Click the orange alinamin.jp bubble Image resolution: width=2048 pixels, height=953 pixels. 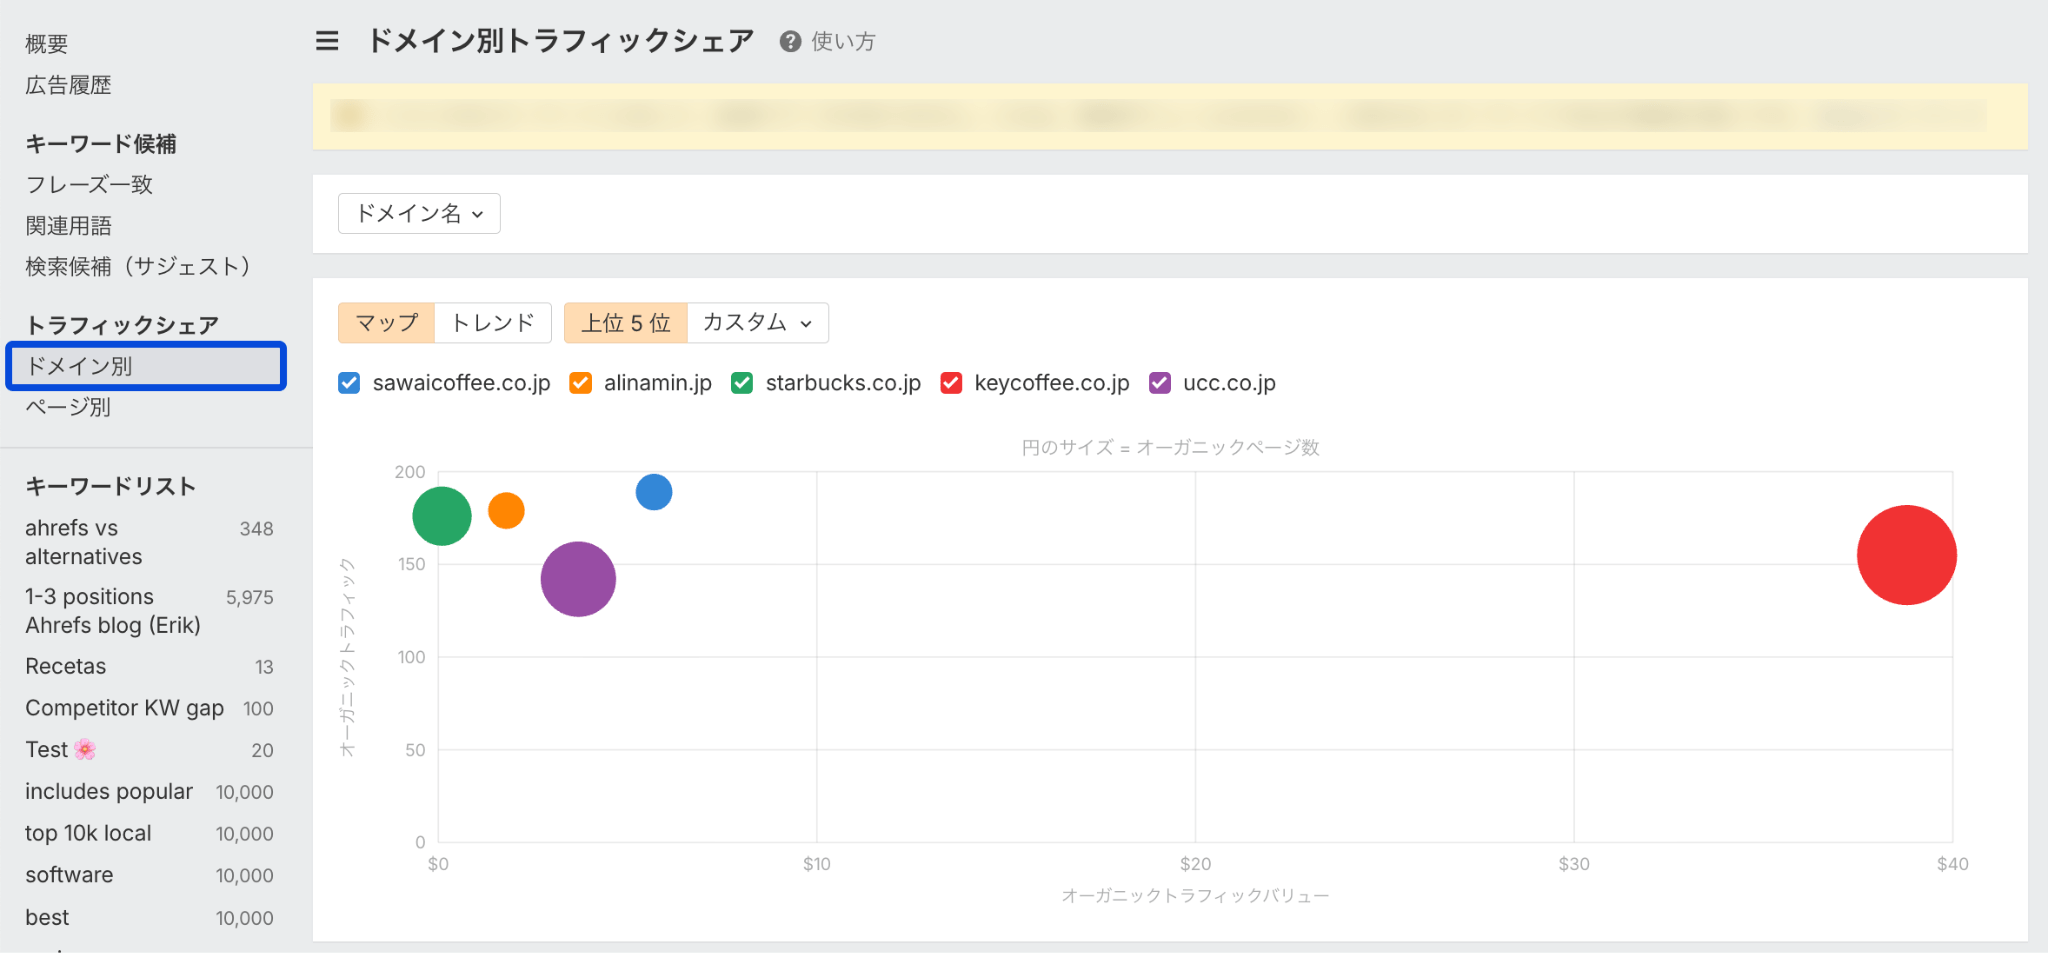click(506, 511)
